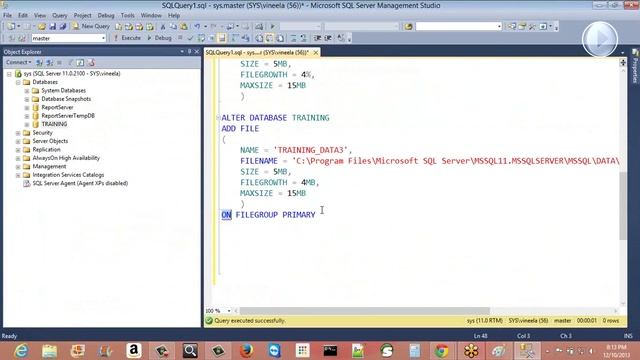Open the File menu

7,16
